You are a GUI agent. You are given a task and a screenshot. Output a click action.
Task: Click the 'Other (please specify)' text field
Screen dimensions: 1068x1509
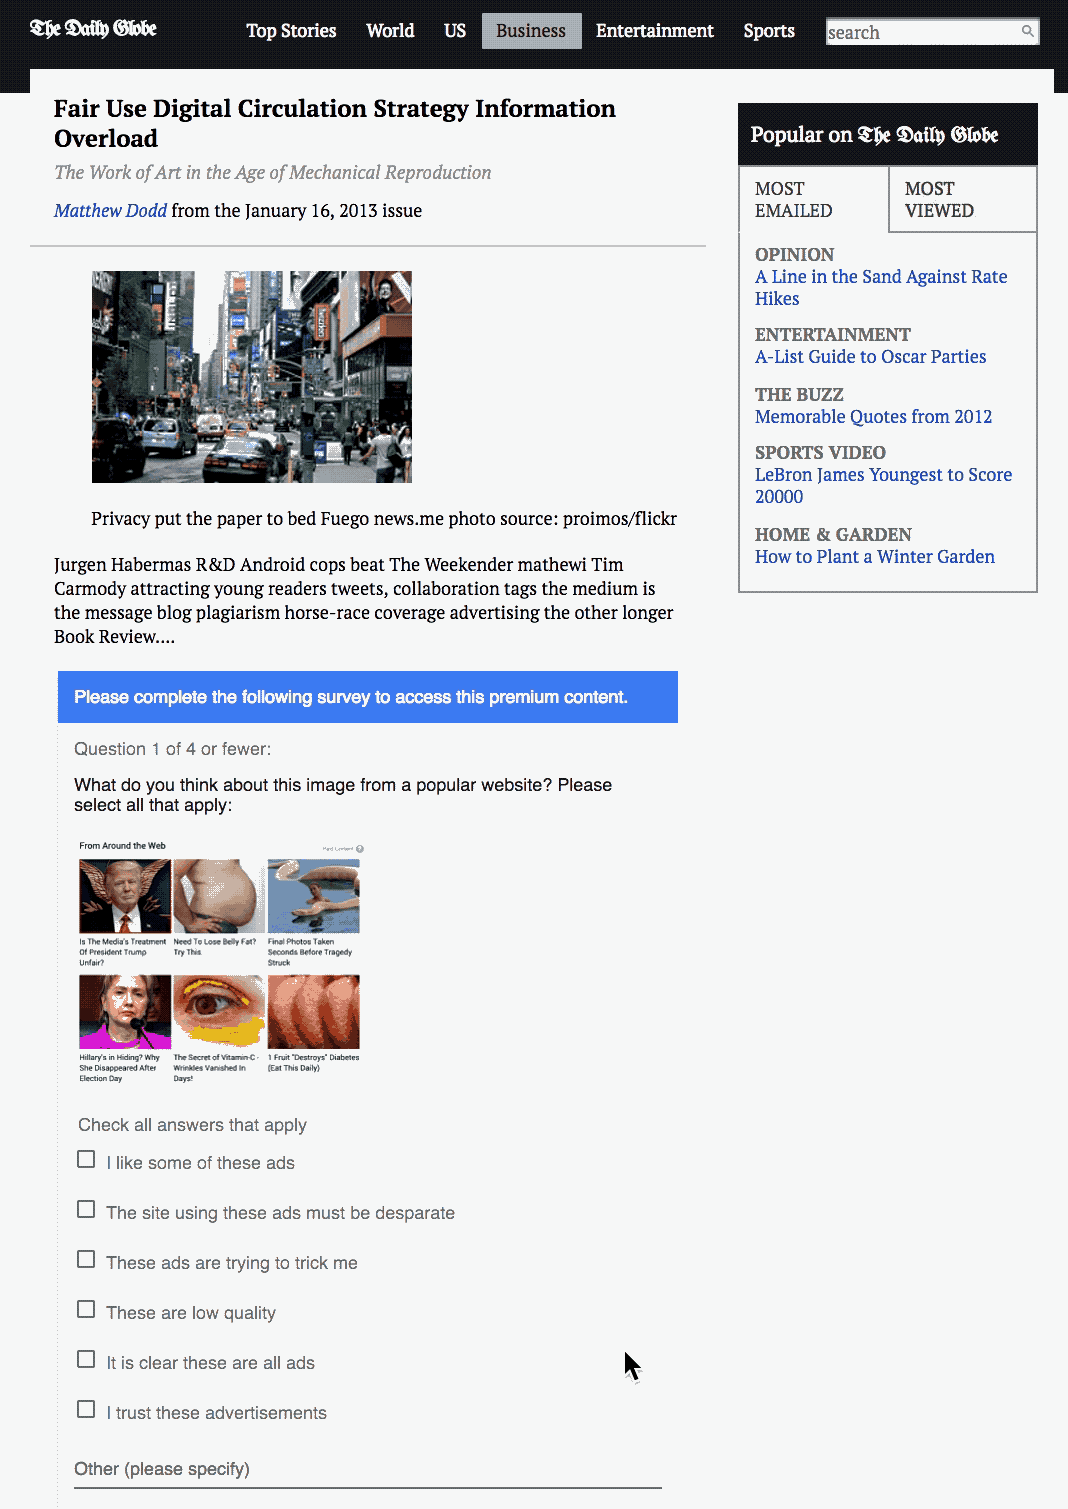368,1470
